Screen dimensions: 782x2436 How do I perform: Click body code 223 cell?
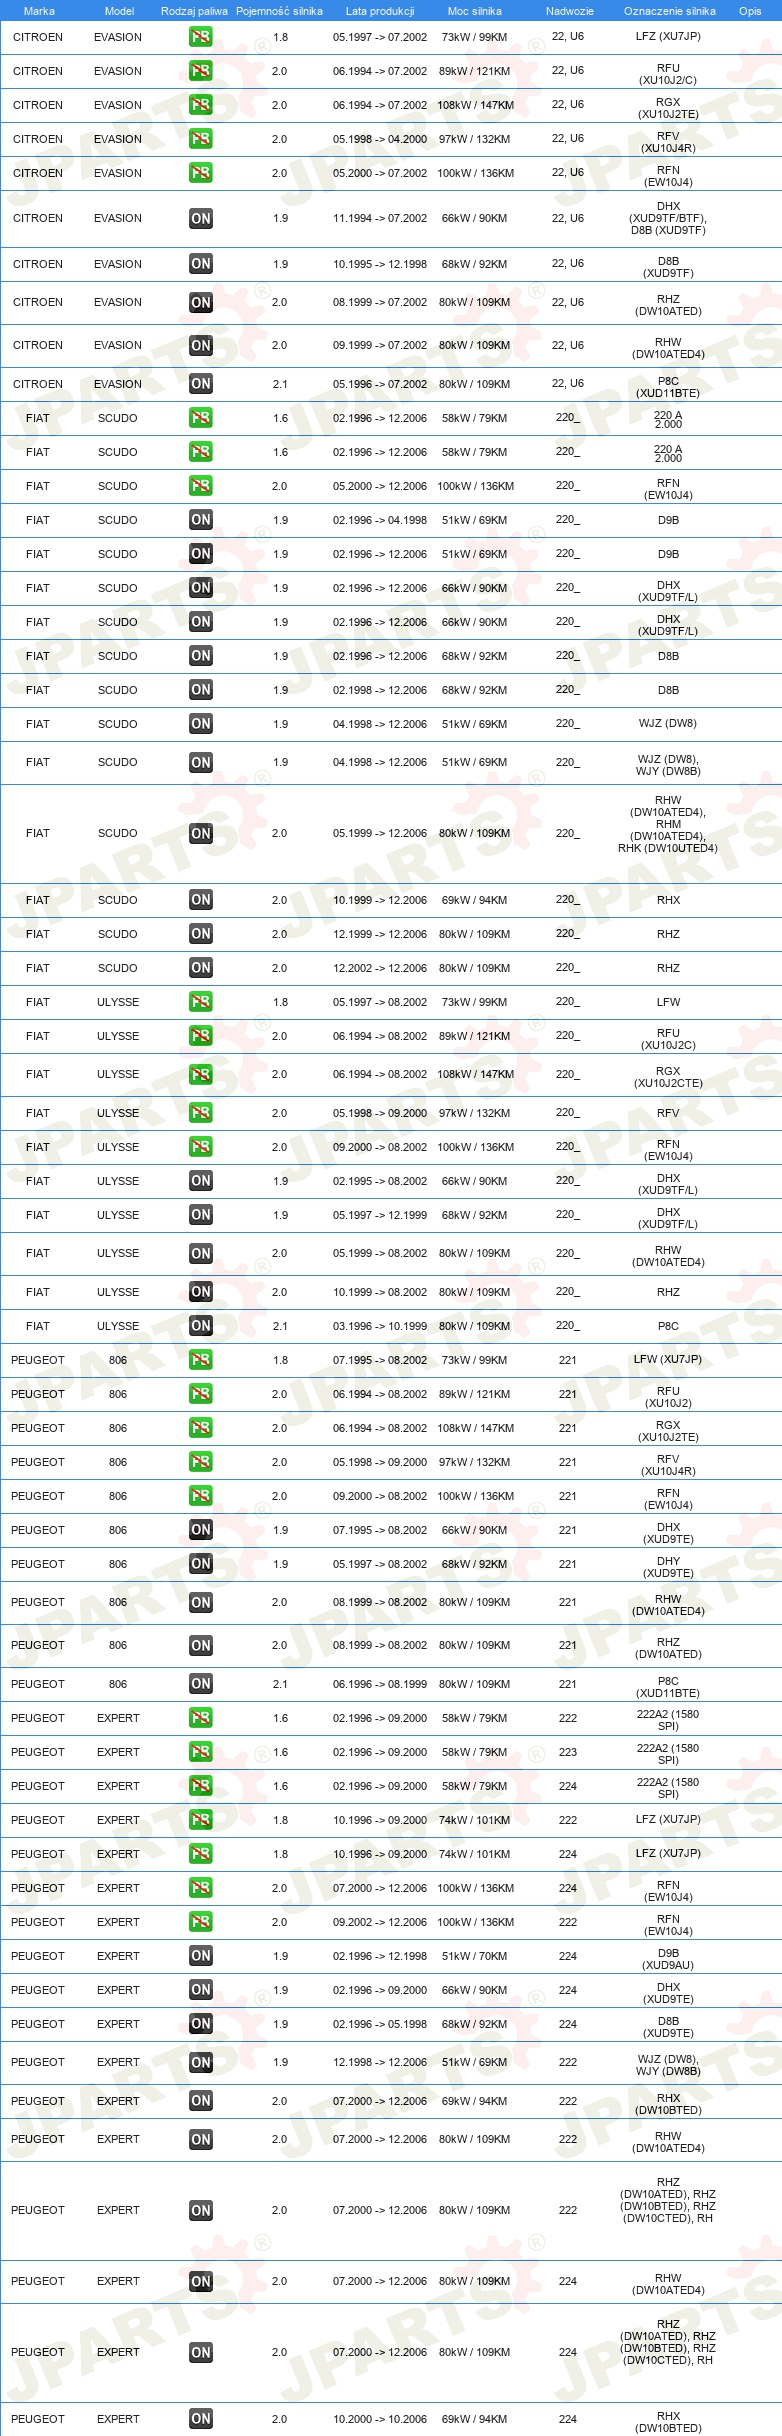coord(568,1752)
